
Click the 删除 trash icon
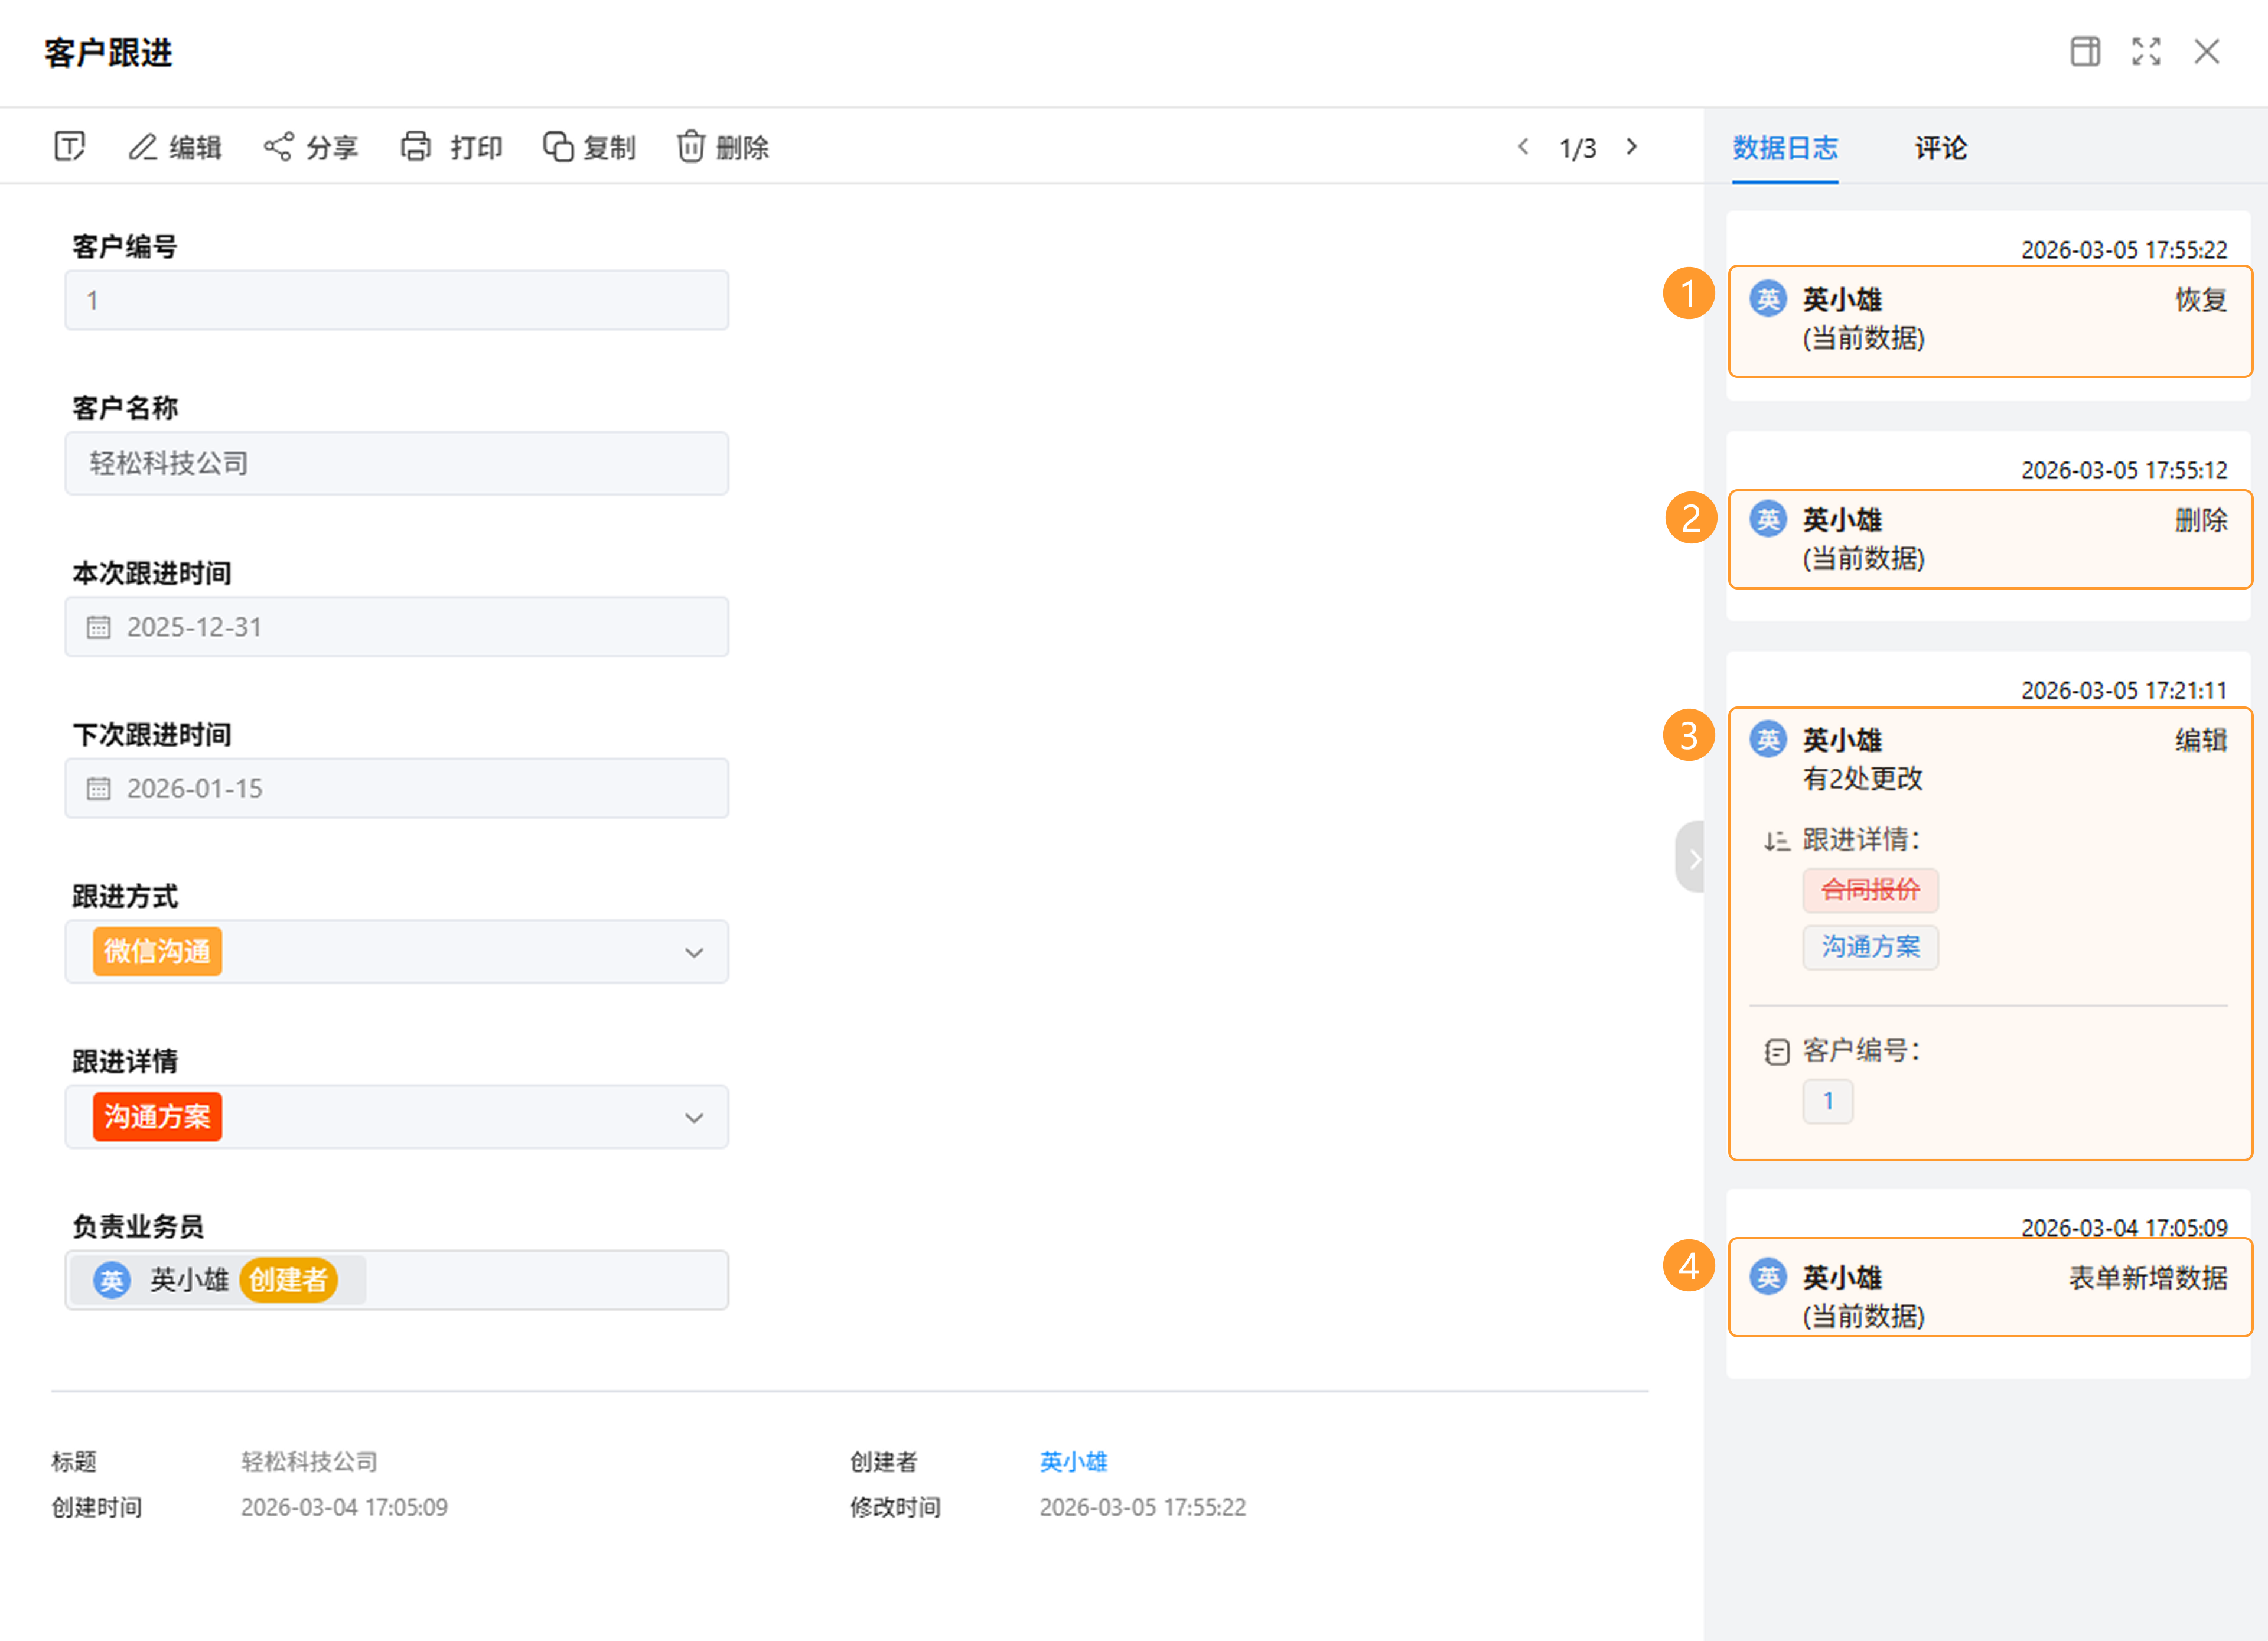tap(690, 147)
